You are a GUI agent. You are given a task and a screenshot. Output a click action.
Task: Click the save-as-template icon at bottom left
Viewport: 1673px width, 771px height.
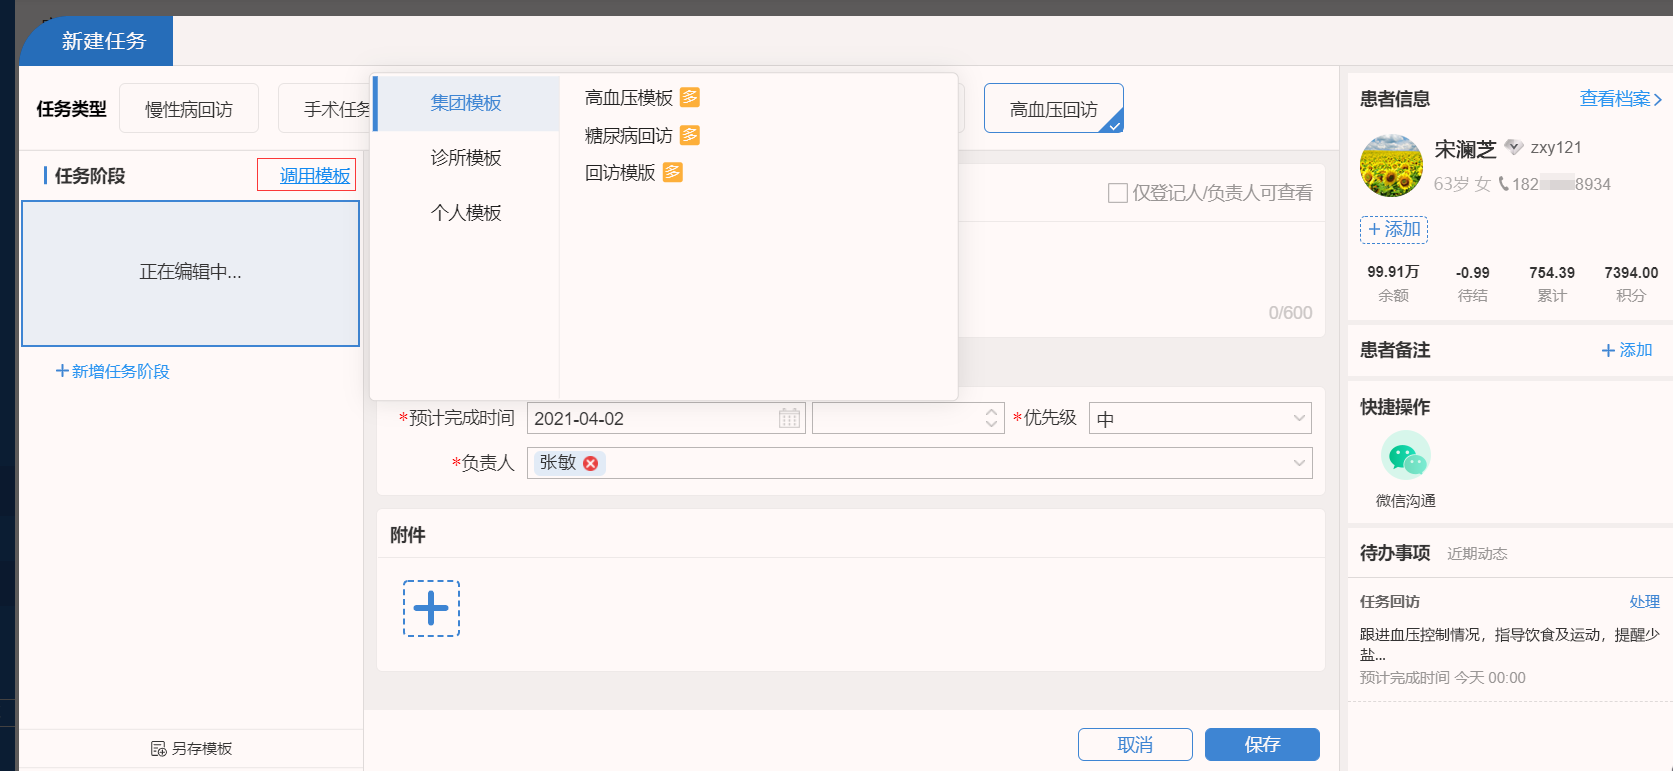pos(158,748)
